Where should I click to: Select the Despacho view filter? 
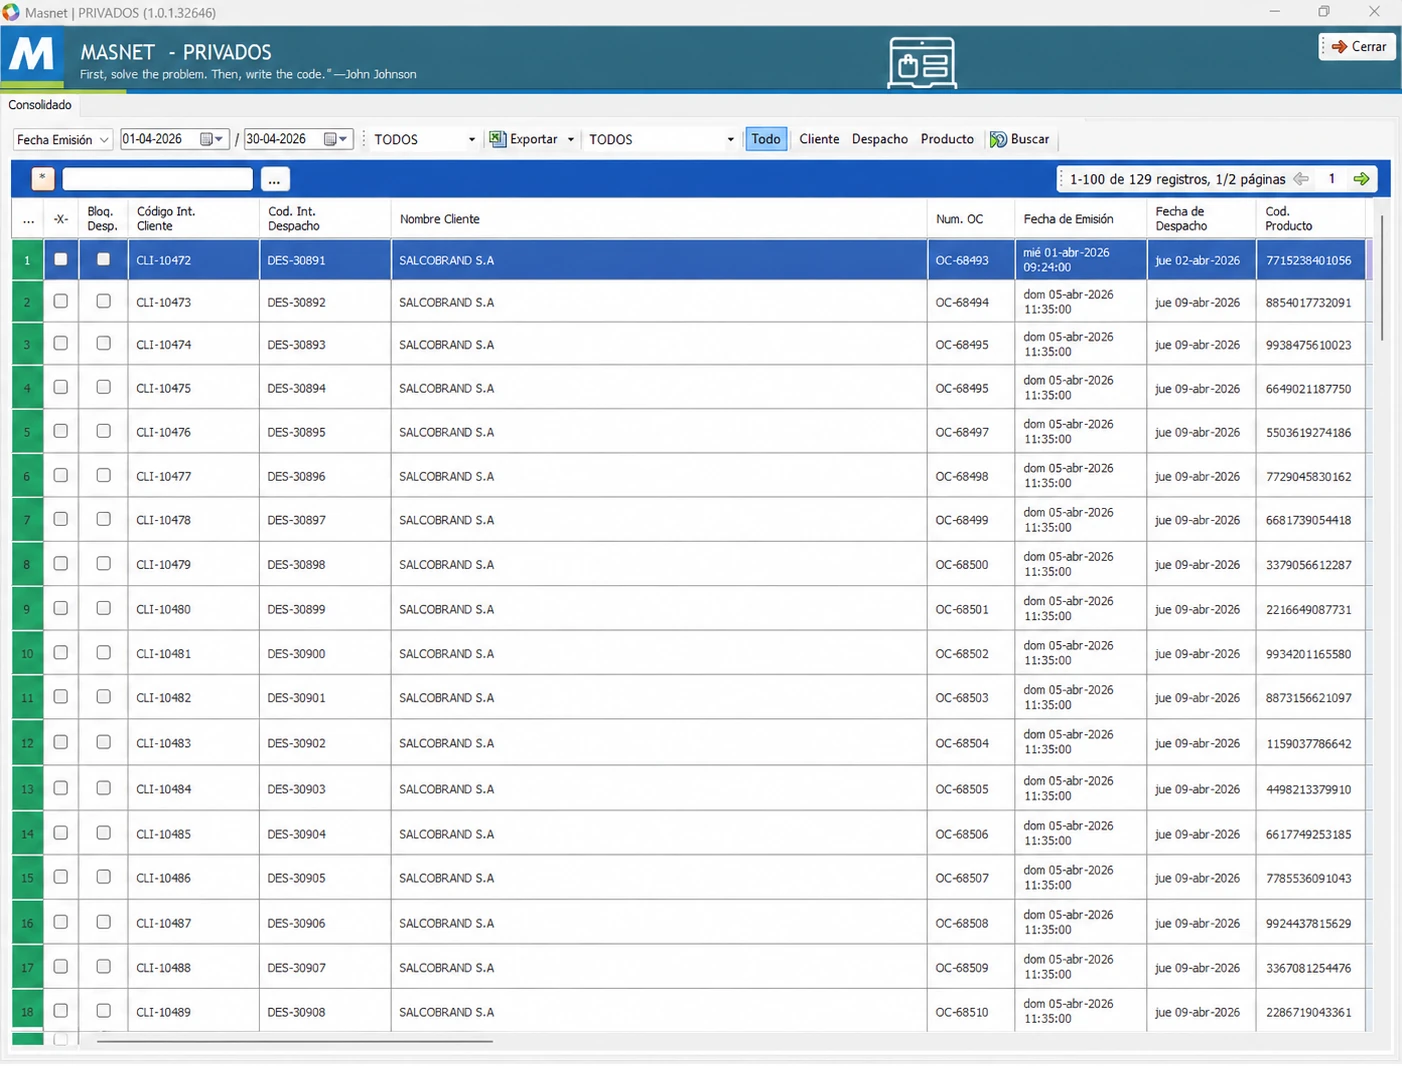pyautogui.click(x=880, y=139)
